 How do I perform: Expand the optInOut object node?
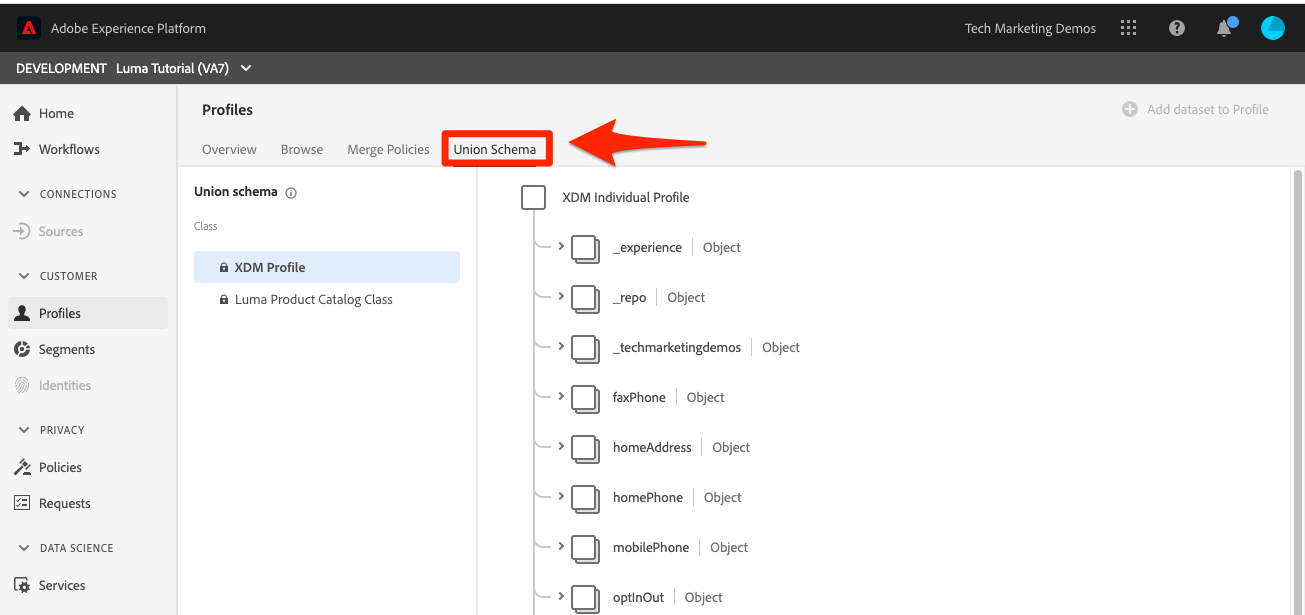561,596
